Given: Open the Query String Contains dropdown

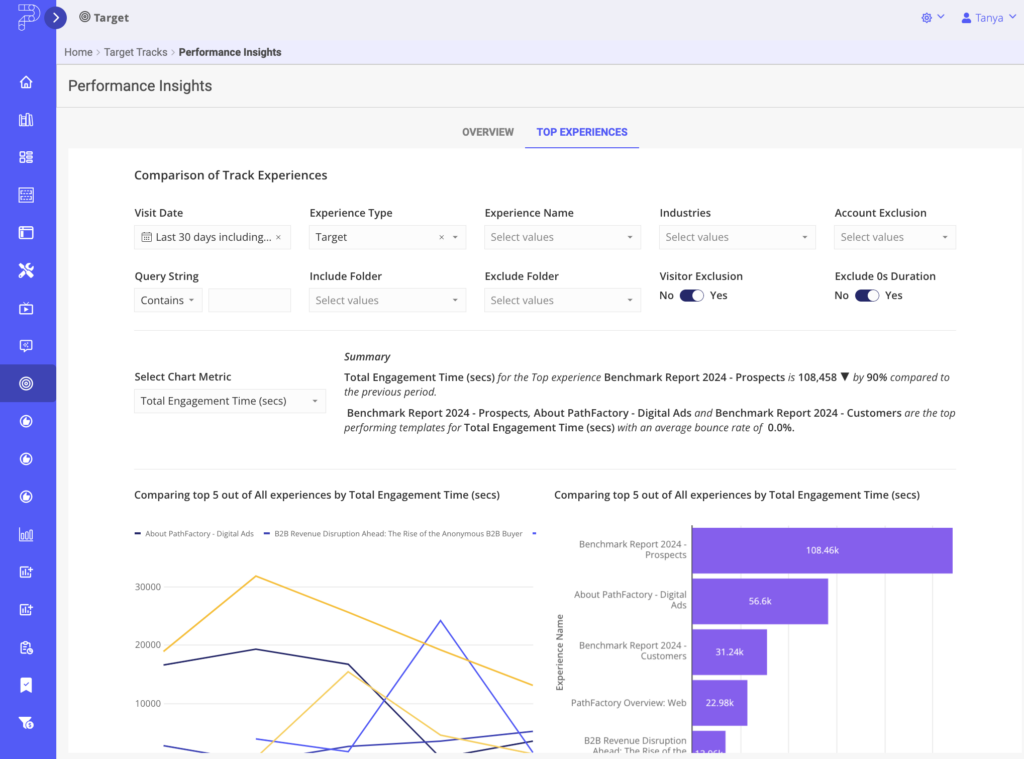Looking at the screenshot, I should coord(168,300).
